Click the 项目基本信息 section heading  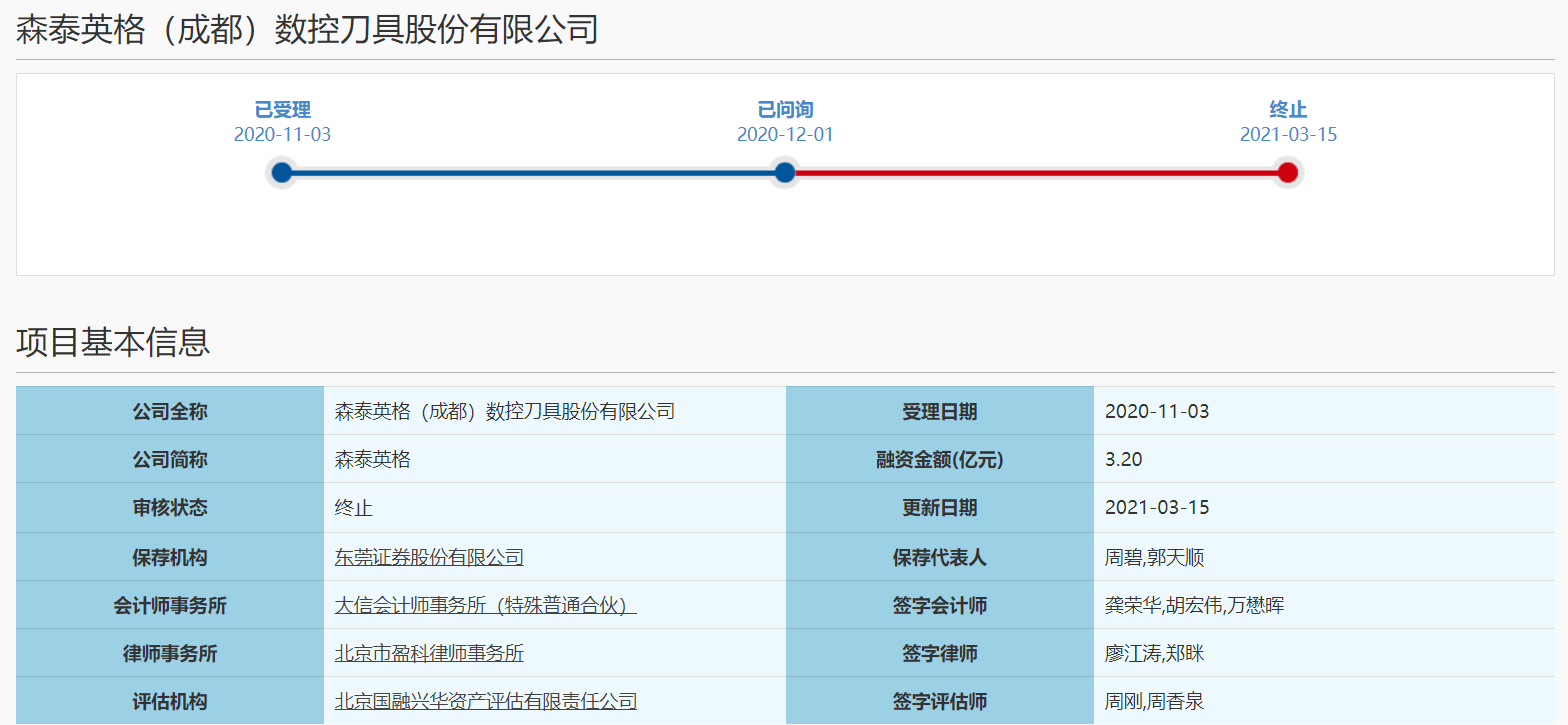tap(113, 342)
